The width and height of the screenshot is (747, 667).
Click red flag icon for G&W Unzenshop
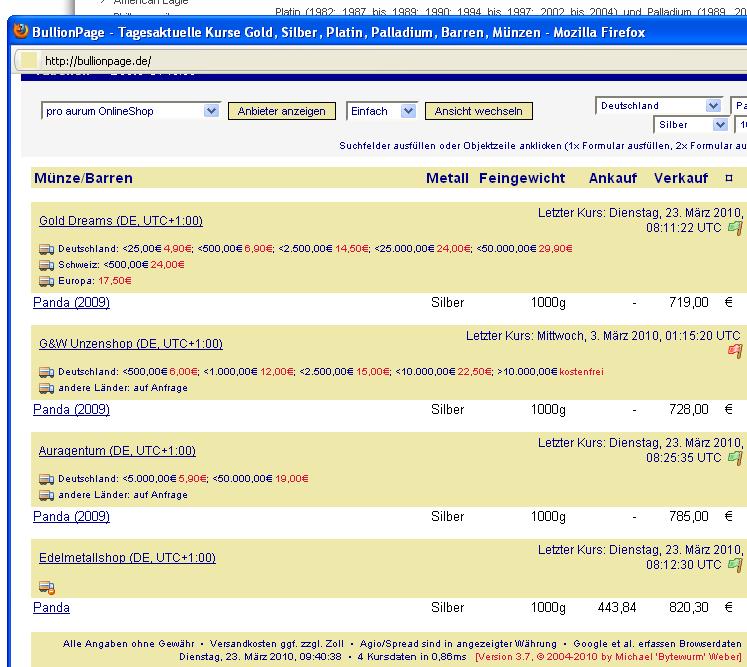click(x=735, y=351)
